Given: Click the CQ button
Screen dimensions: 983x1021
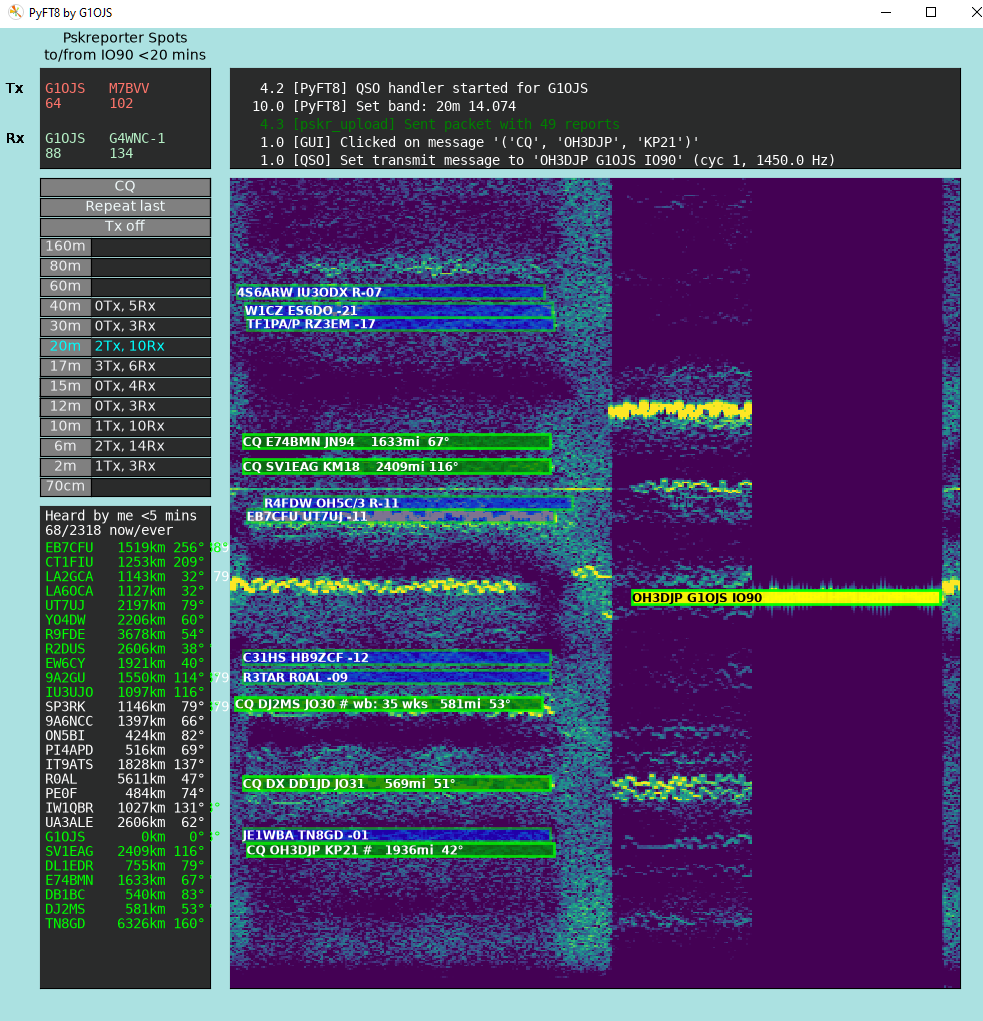Looking at the screenshot, I should 125,187.
